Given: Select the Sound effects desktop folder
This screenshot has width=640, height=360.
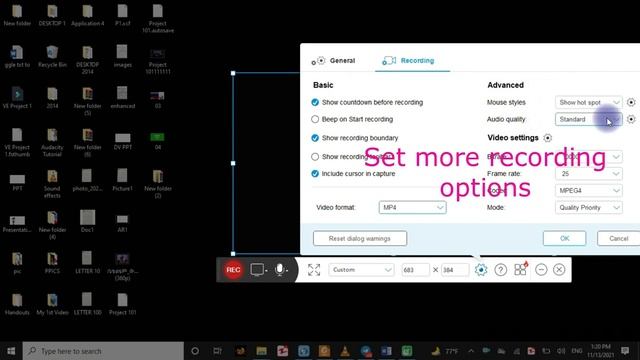Looking at the screenshot, I should pyautogui.click(x=52, y=184).
